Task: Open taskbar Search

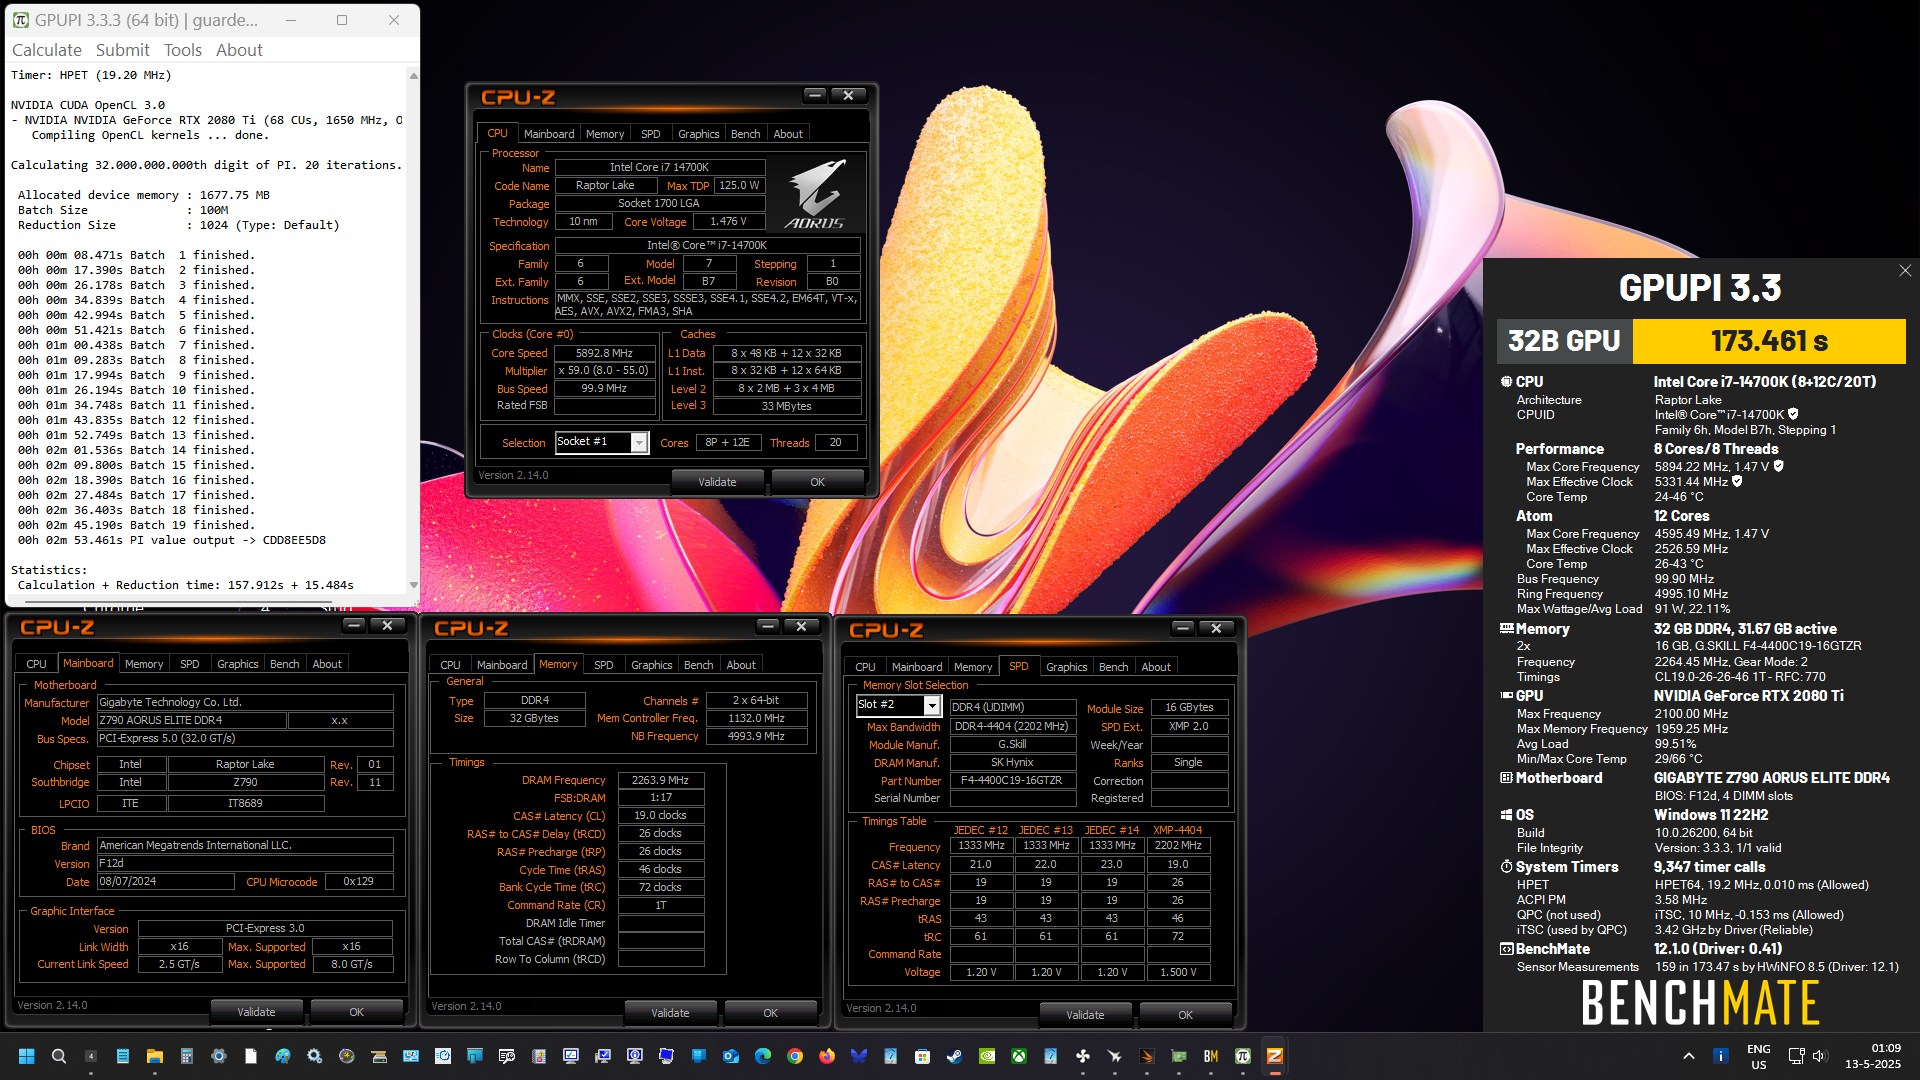Action: [x=59, y=1056]
